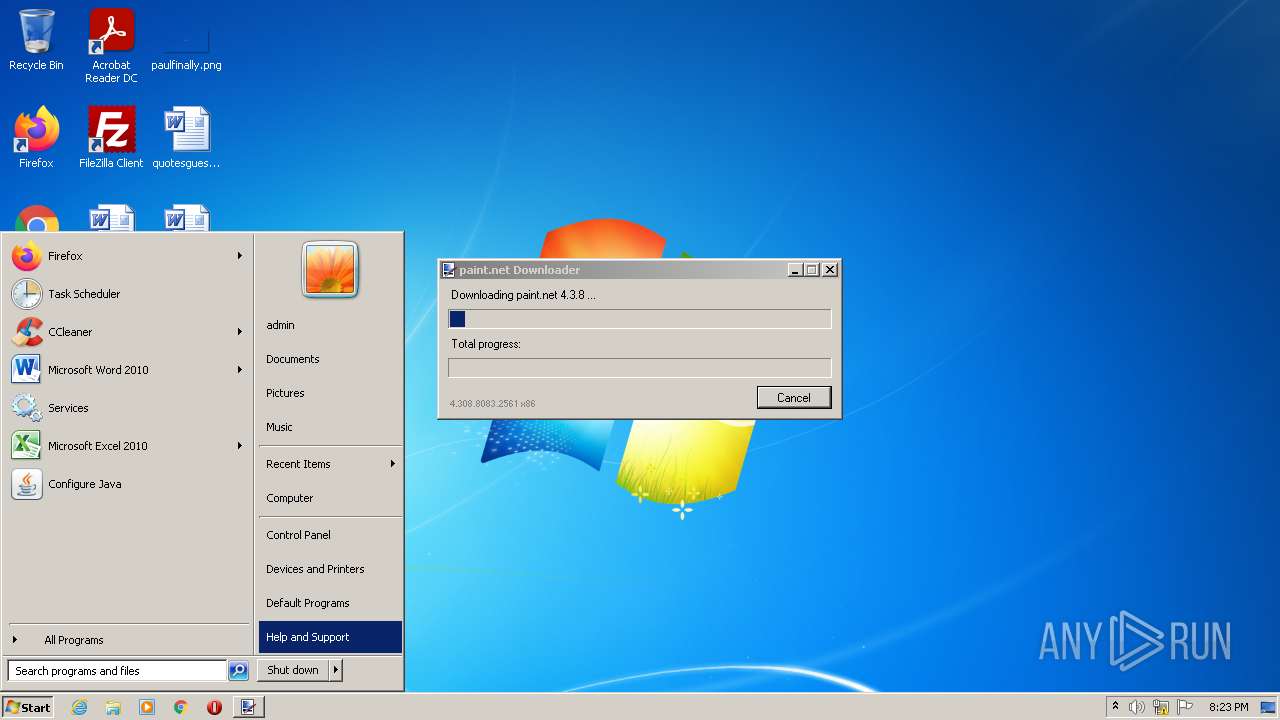This screenshot has height=720, width=1280.
Task: Select the quotesgues Word document on desktop
Action: 186,138
